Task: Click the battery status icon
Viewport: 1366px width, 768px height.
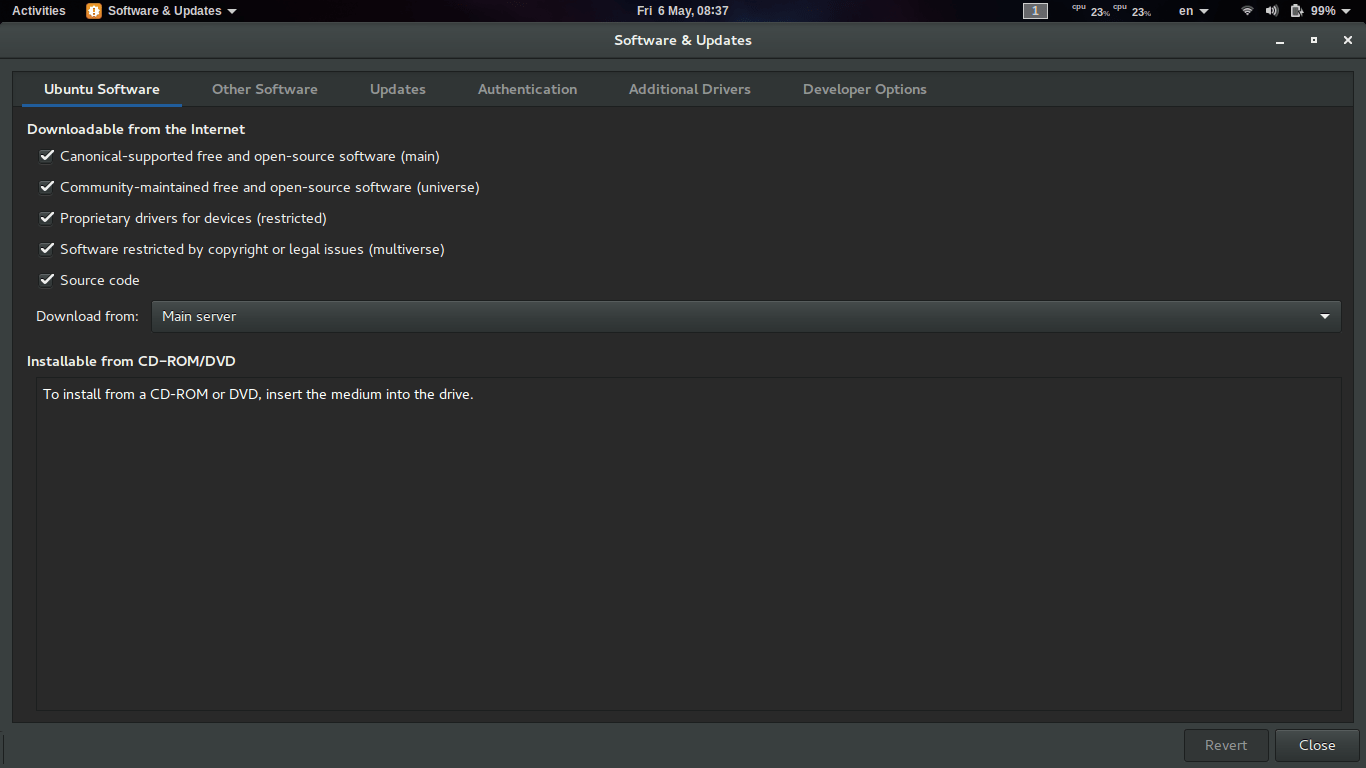Action: pyautogui.click(x=1296, y=11)
